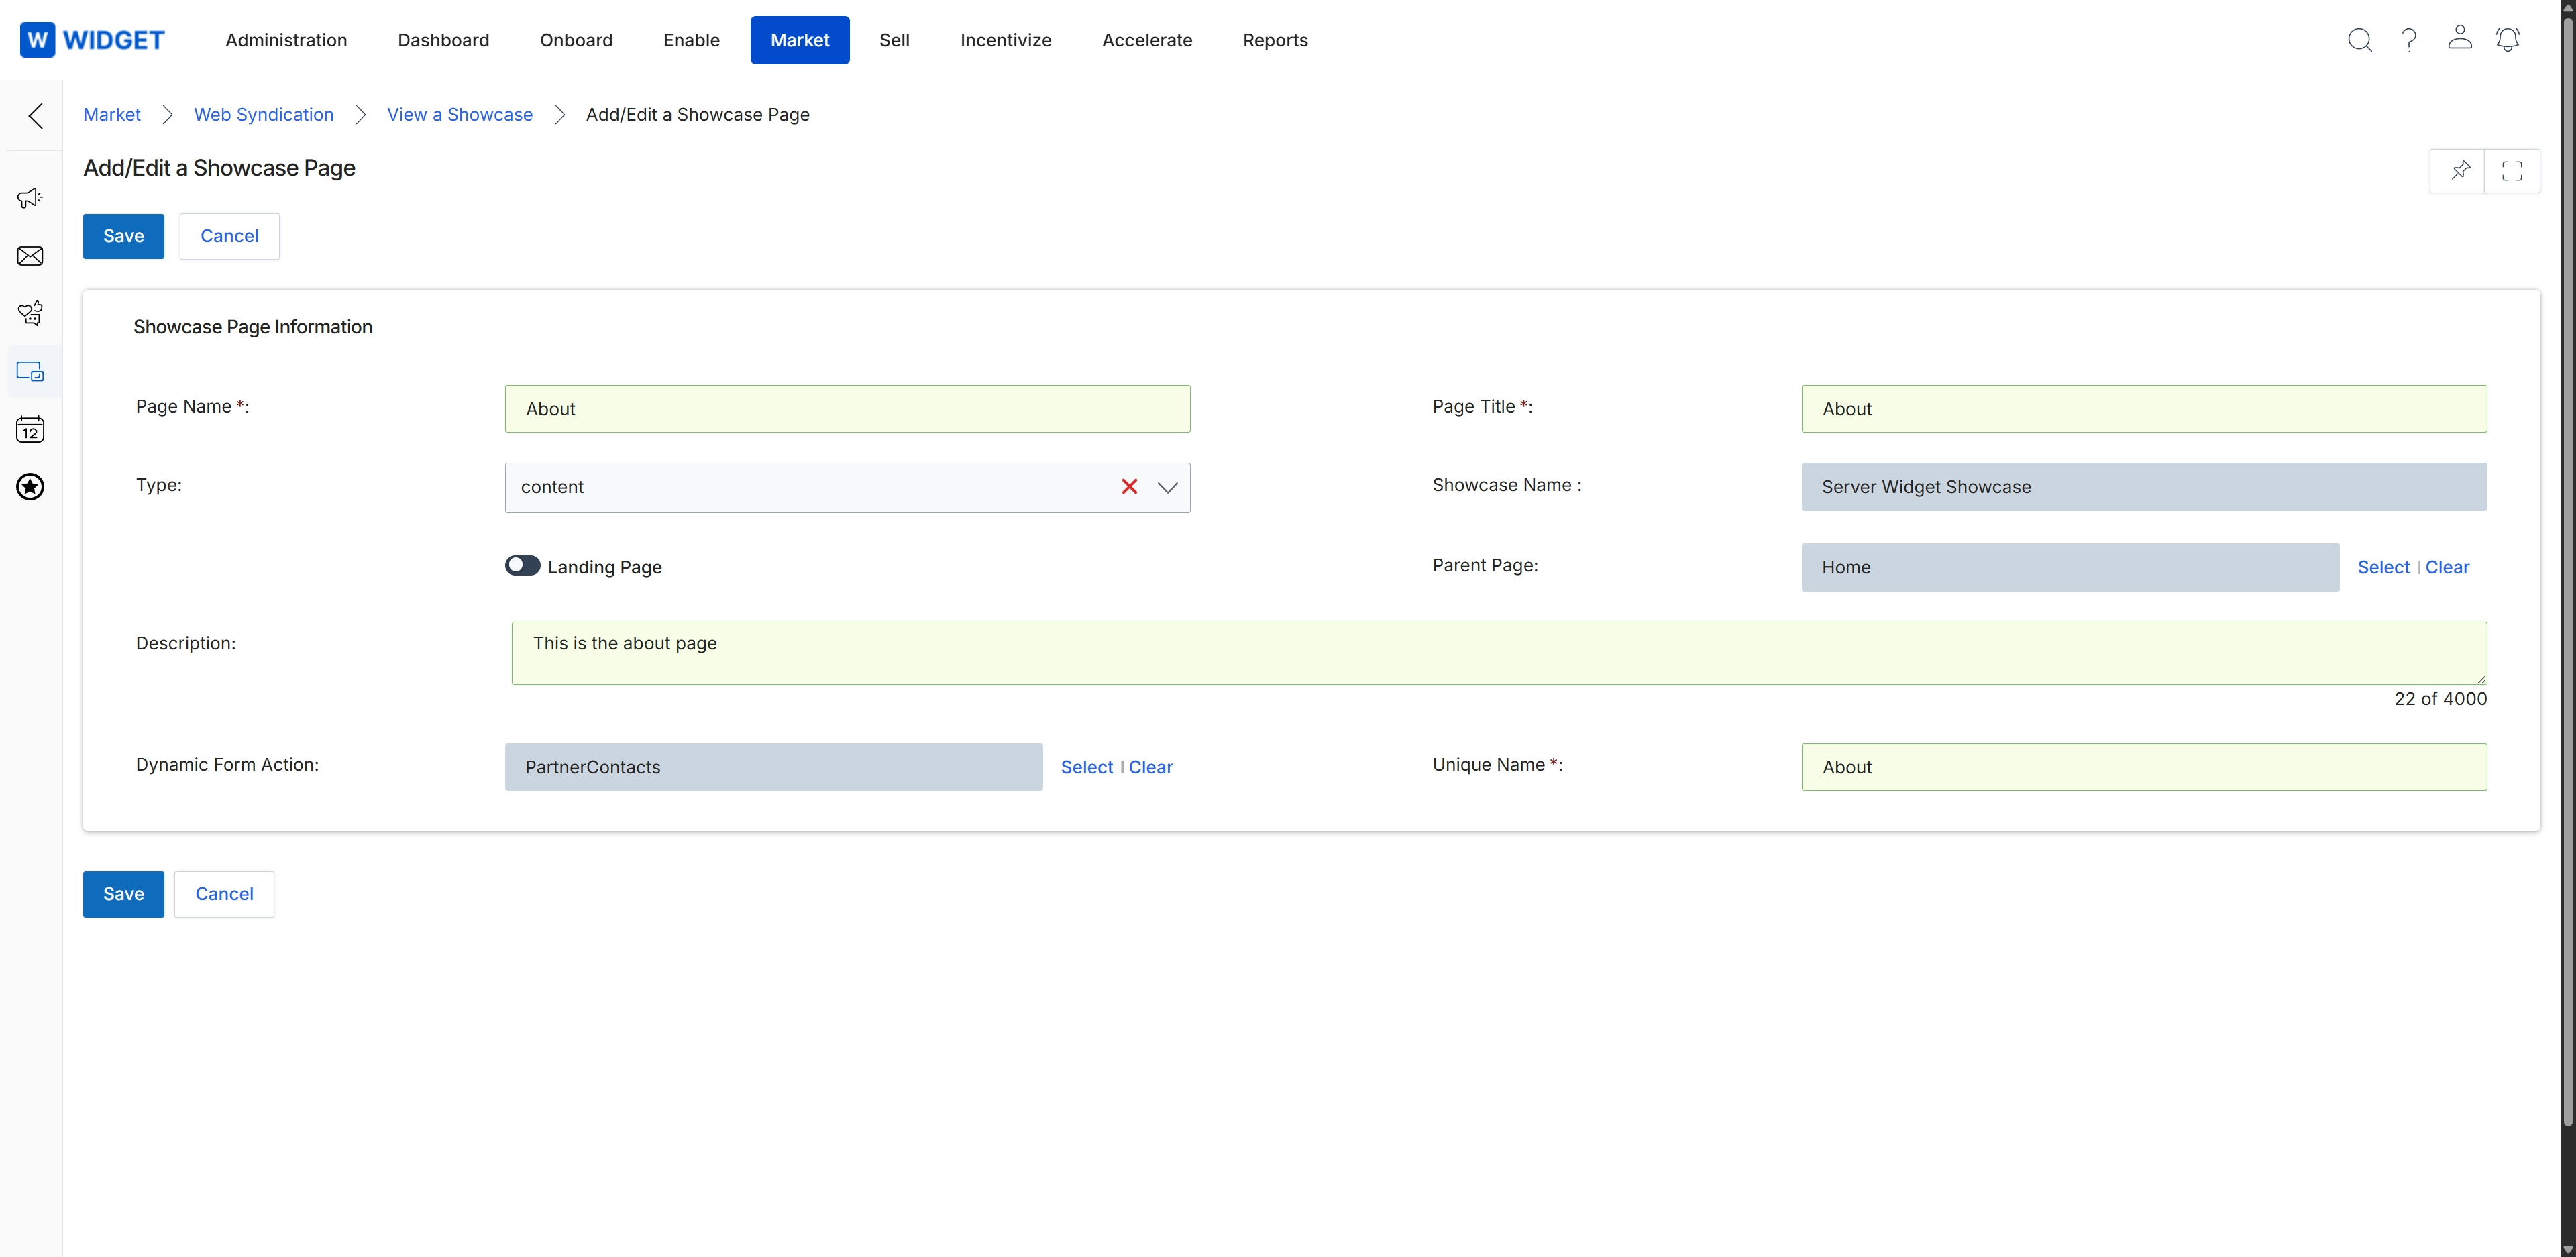The width and height of the screenshot is (2576, 1257).
Task: Click the bottom Cancel button
Action: pos(224,894)
